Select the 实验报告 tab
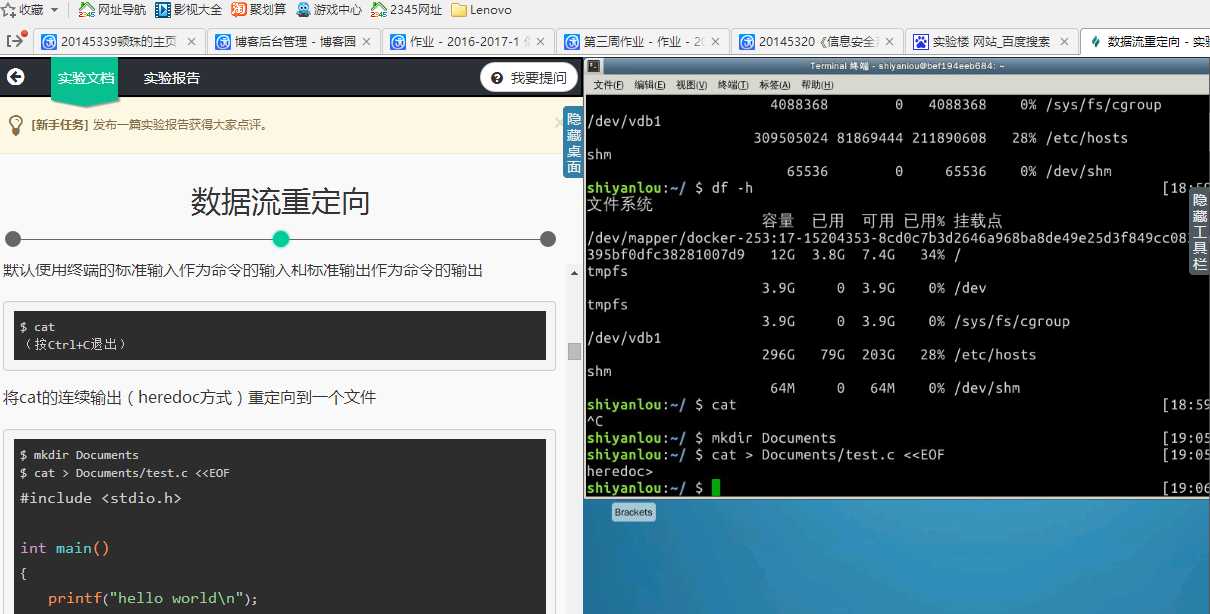1210x614 pixels. coord(171,78)
